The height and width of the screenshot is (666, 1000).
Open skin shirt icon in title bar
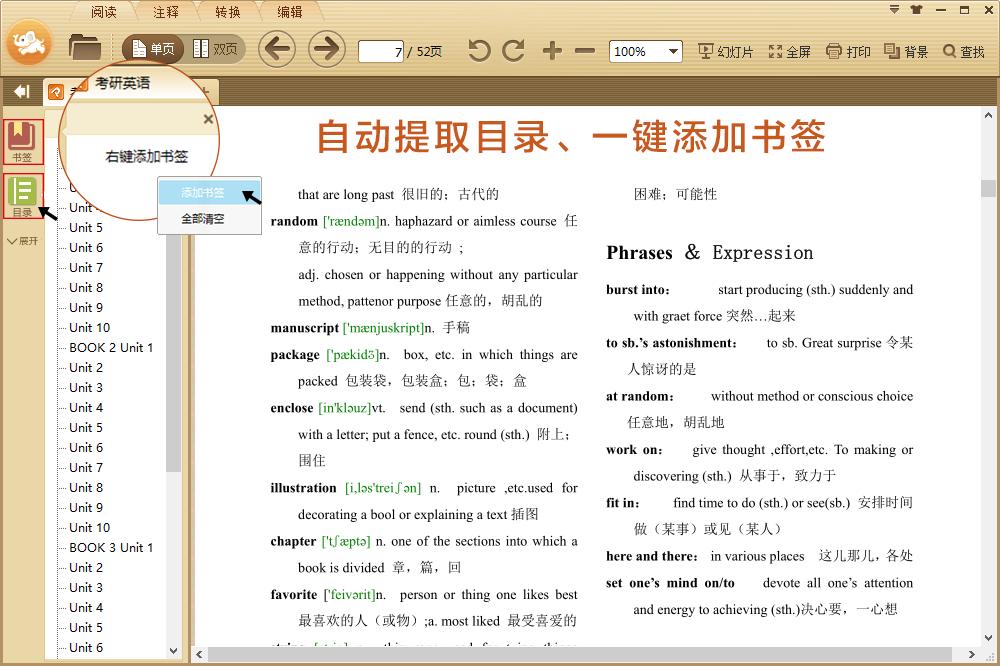(x=916, y=10)
